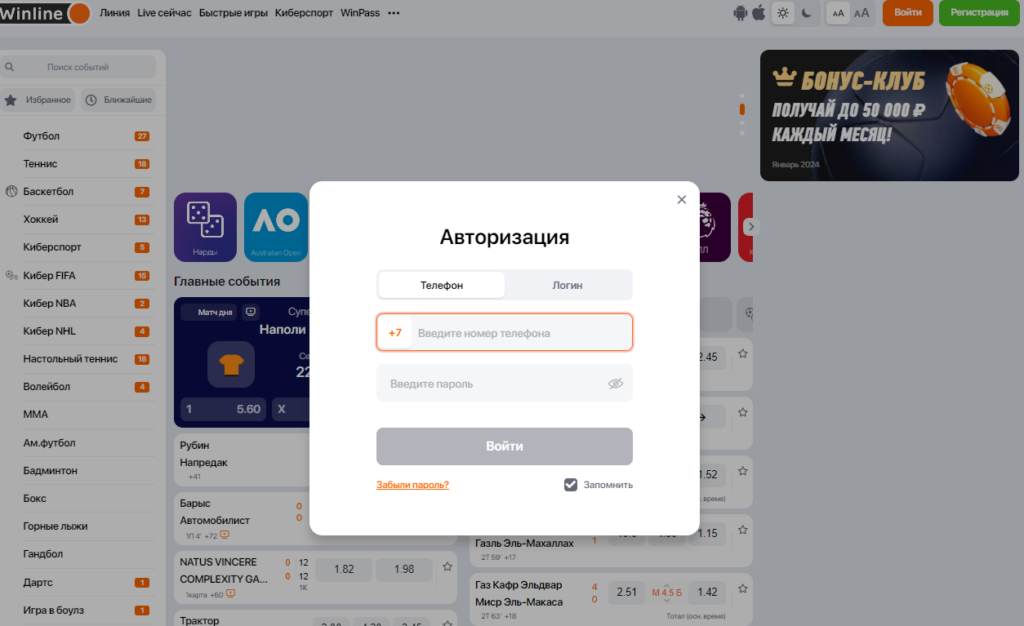Open WinPass menu item
This screenshot has height=626, width=1024.
pyautogui.click(x=360, y=13)
